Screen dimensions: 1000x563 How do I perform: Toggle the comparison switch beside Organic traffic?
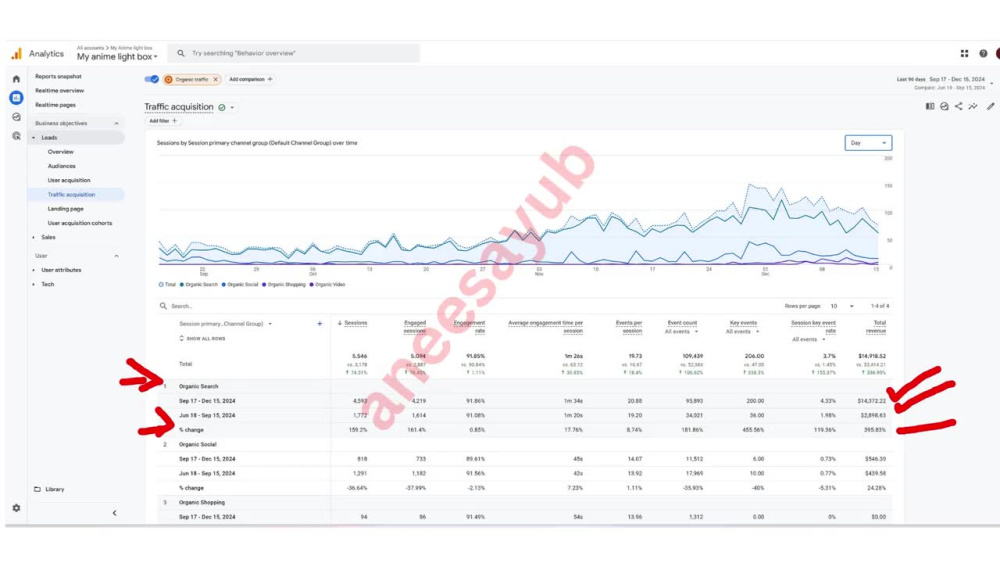[152, 79]
